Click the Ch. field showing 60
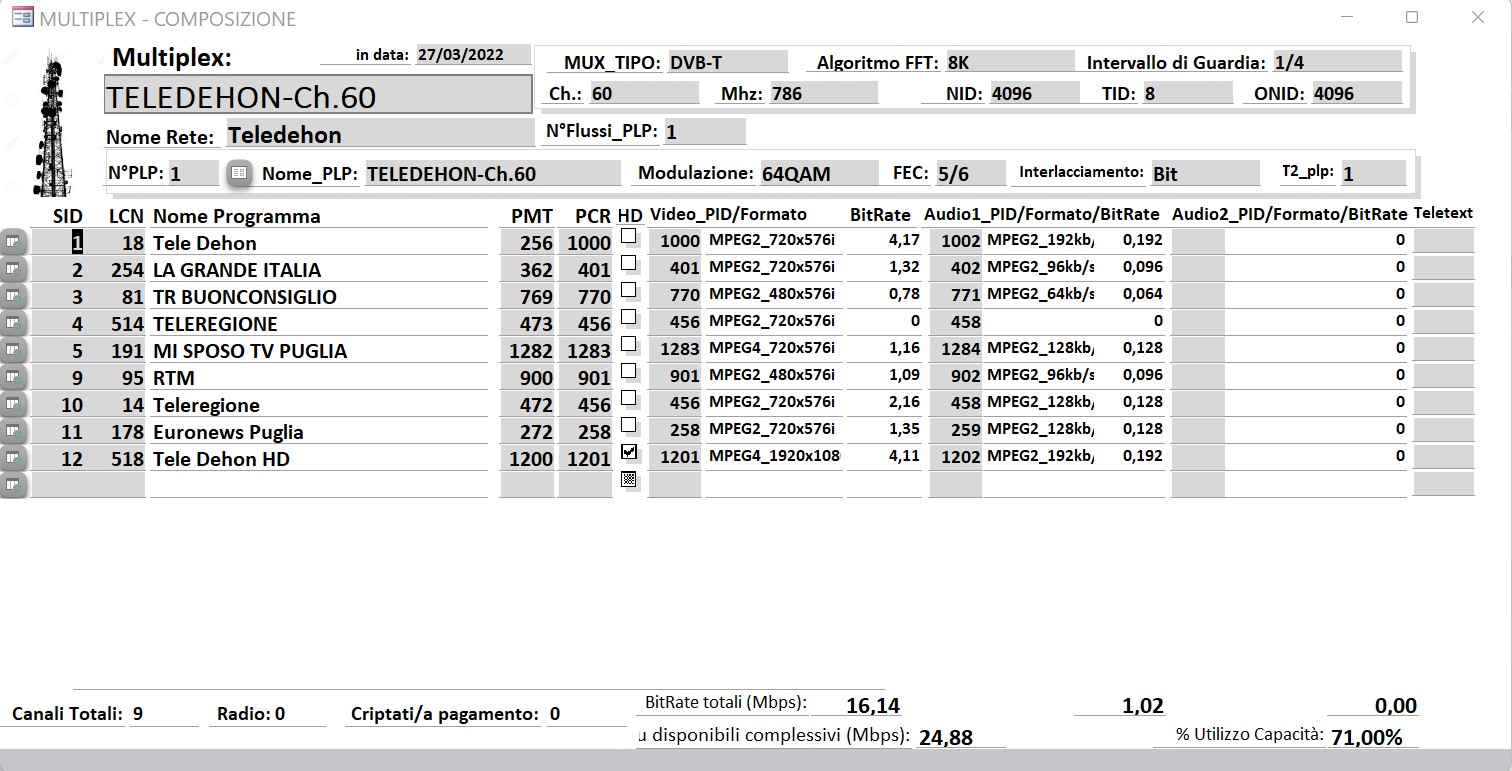Screen dimensions: 1512x771 pyautogui.click(x=644, y=94)
